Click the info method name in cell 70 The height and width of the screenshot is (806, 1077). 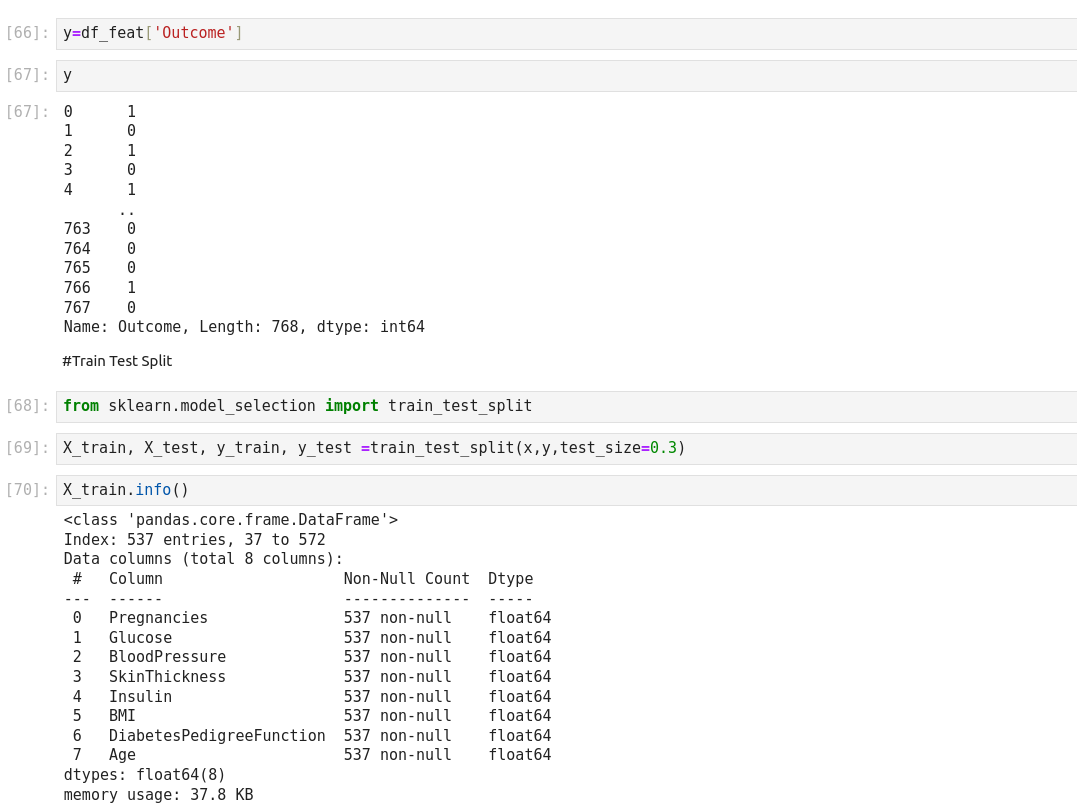click(153, 490)
